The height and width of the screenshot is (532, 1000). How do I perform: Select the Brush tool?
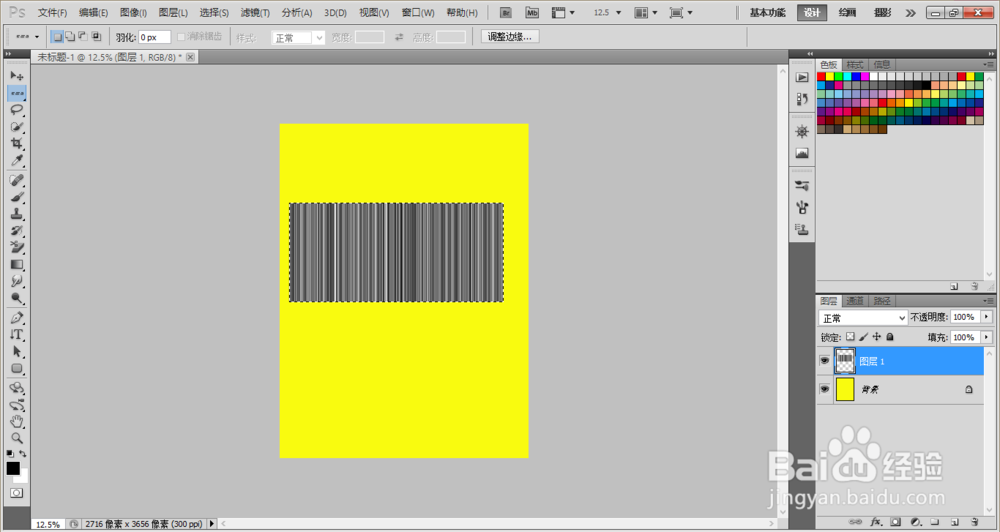click(x=17, y=197)
